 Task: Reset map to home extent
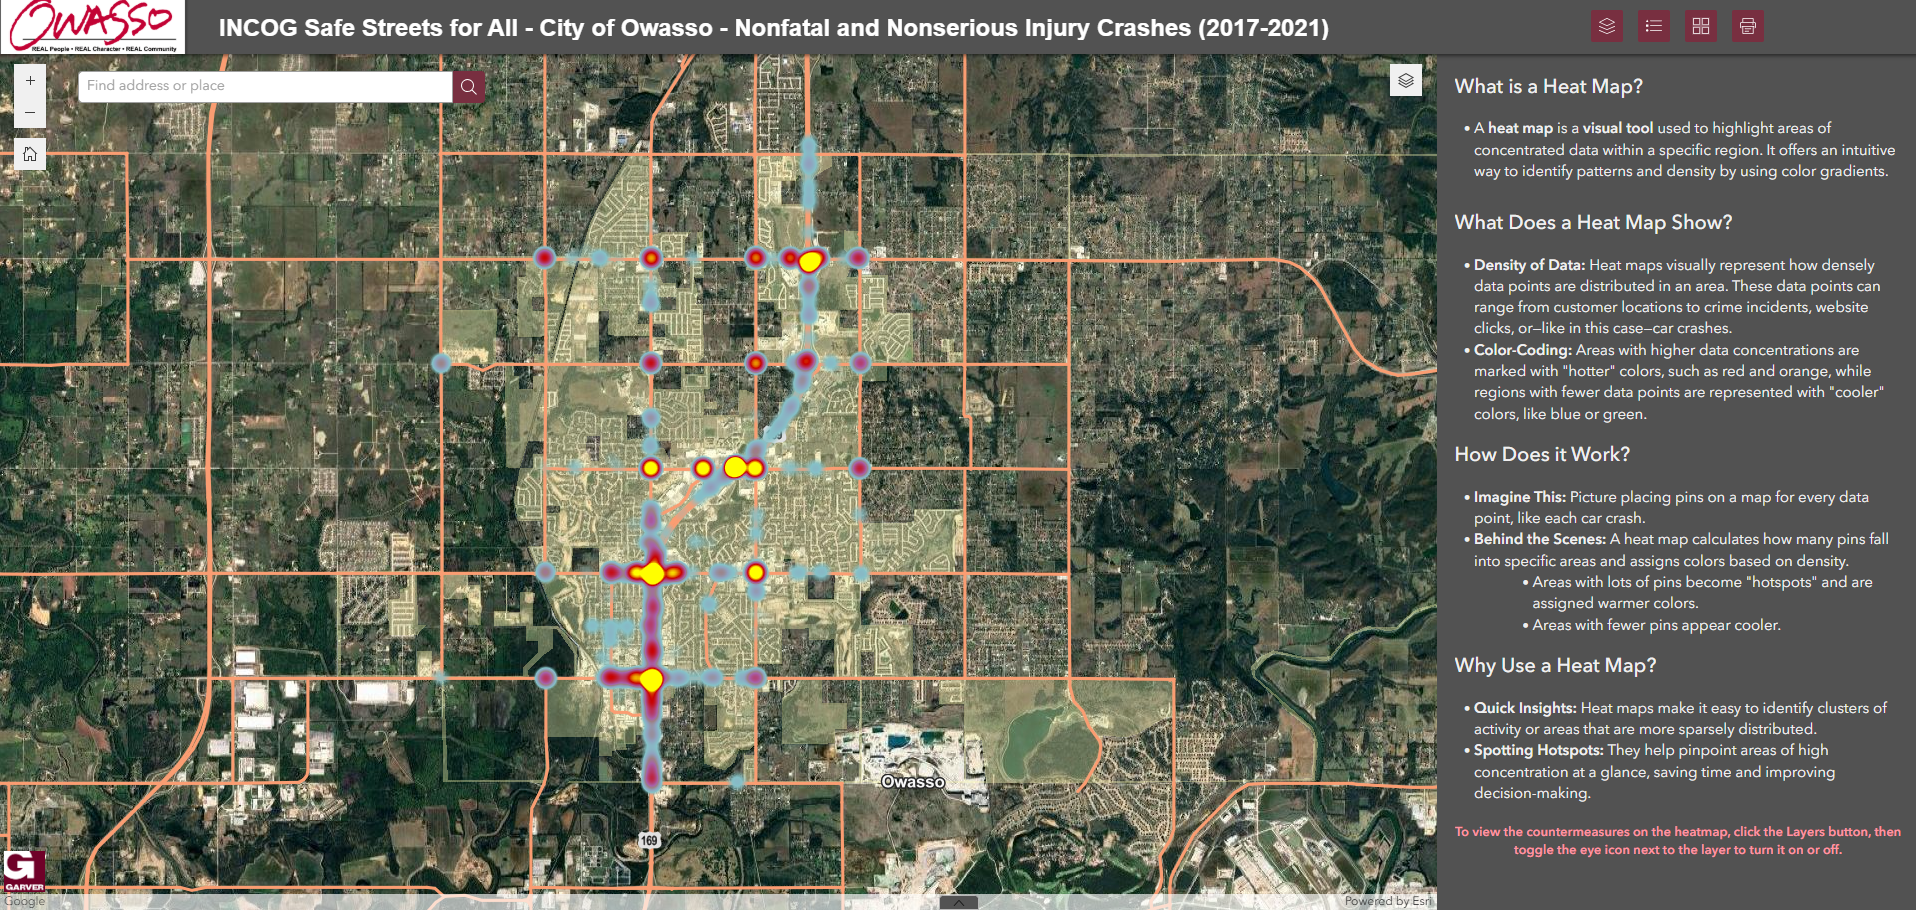pos(30,154)
